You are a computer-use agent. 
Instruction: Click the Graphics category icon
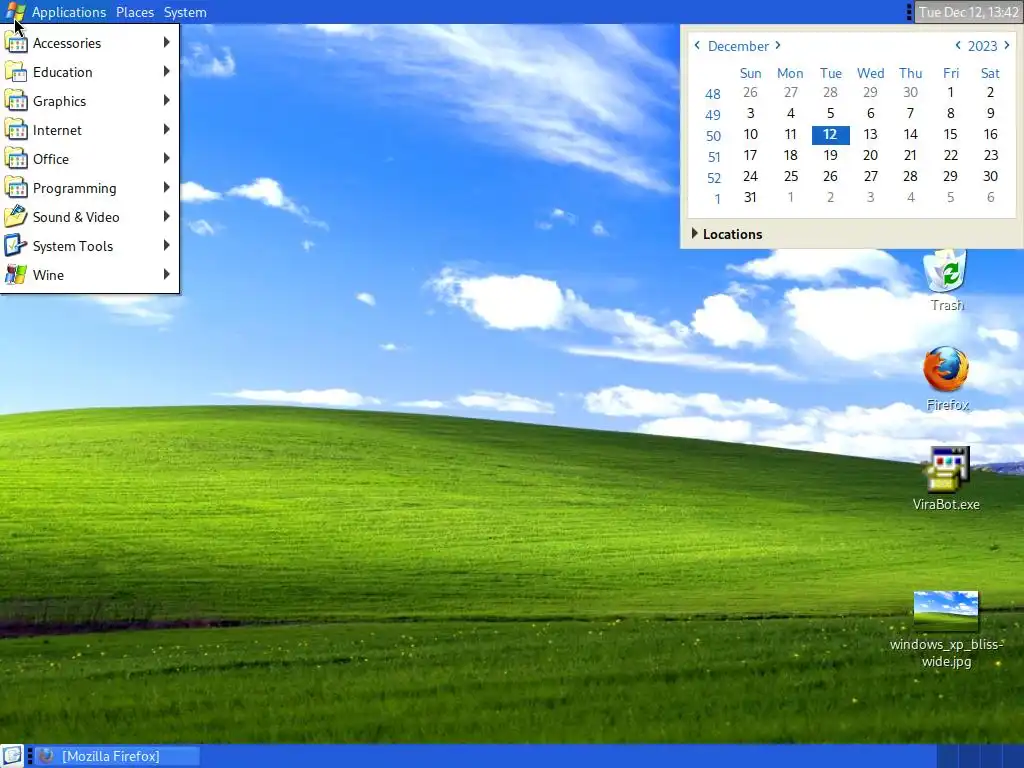16,101
